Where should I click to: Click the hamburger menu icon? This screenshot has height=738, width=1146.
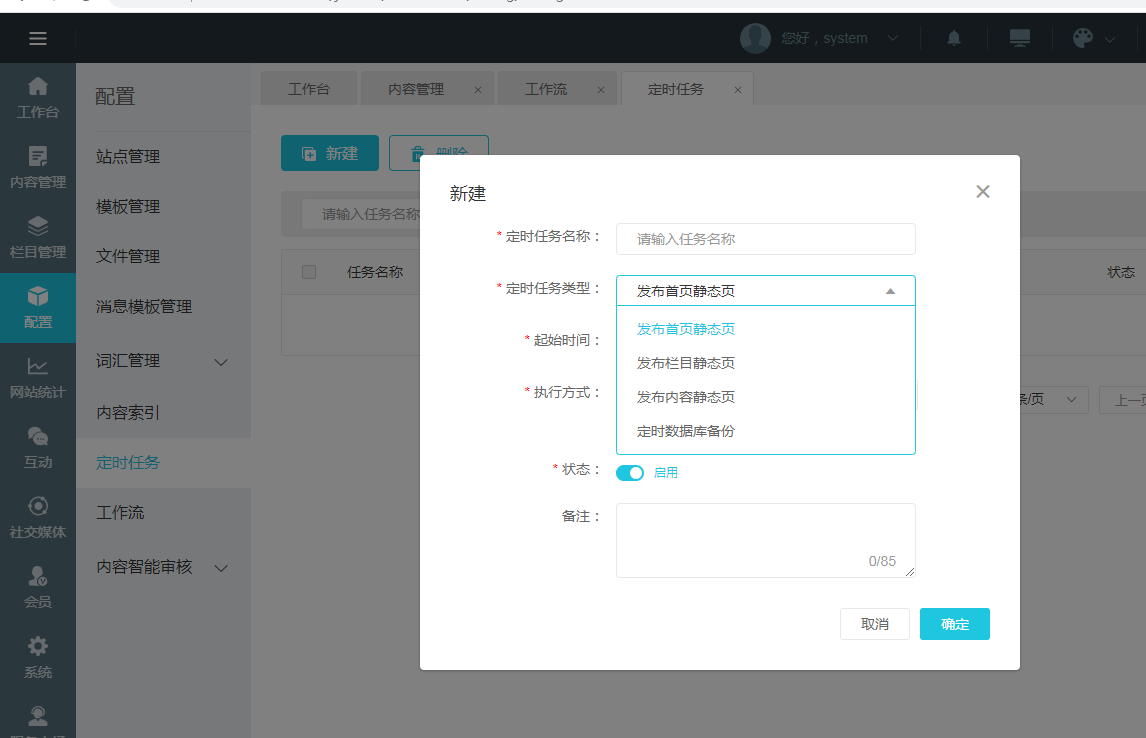coord(38,39)
